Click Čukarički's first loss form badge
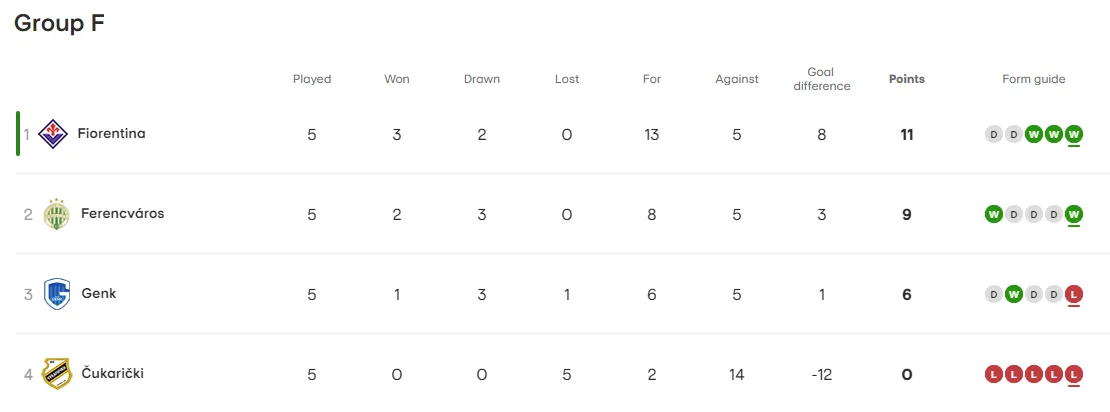 coord(994,374)
